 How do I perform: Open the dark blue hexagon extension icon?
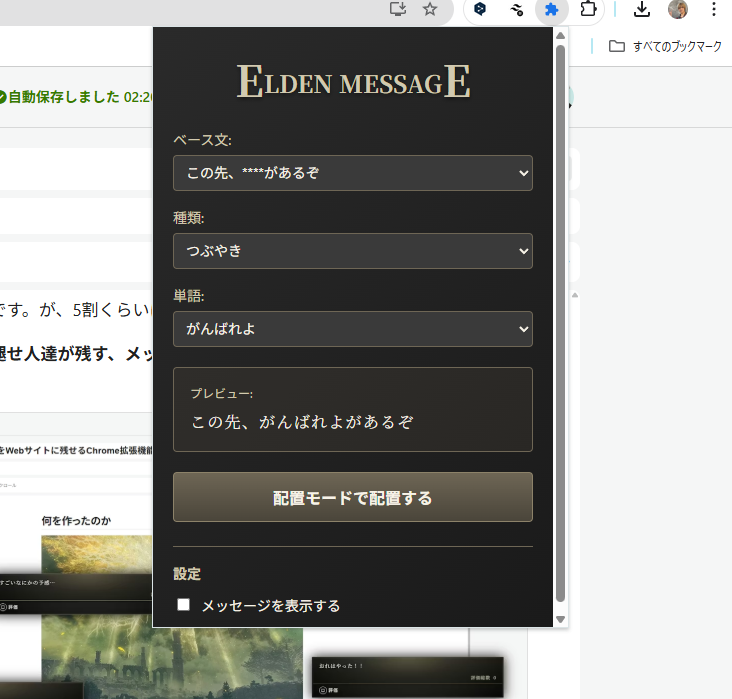coord(479,9)
